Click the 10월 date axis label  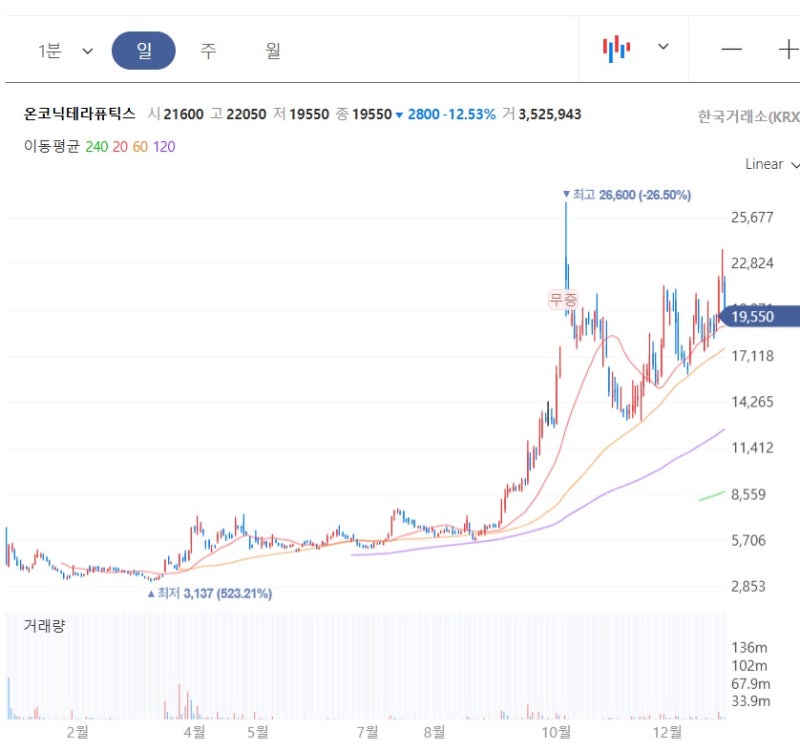click(556, 733)
